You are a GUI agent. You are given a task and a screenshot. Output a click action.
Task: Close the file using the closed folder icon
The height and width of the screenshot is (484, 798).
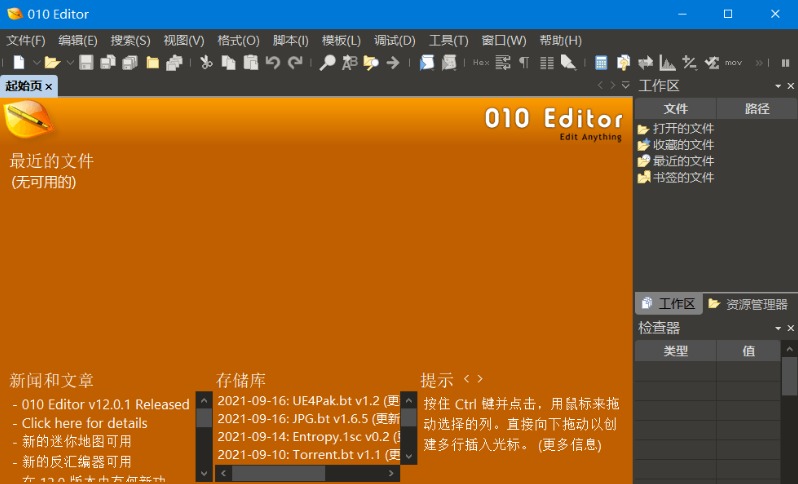pyautogui.click(x=153, y=63)
